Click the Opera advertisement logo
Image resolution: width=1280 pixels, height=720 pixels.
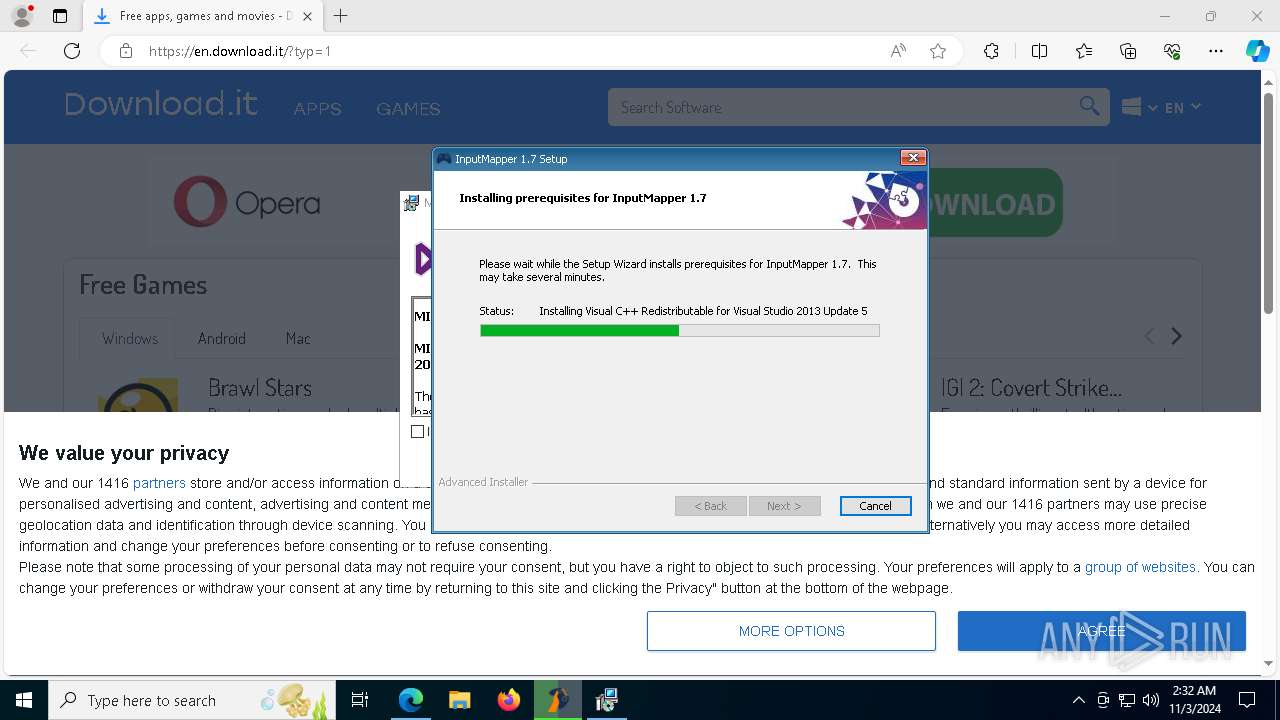(x=247, y=203)
